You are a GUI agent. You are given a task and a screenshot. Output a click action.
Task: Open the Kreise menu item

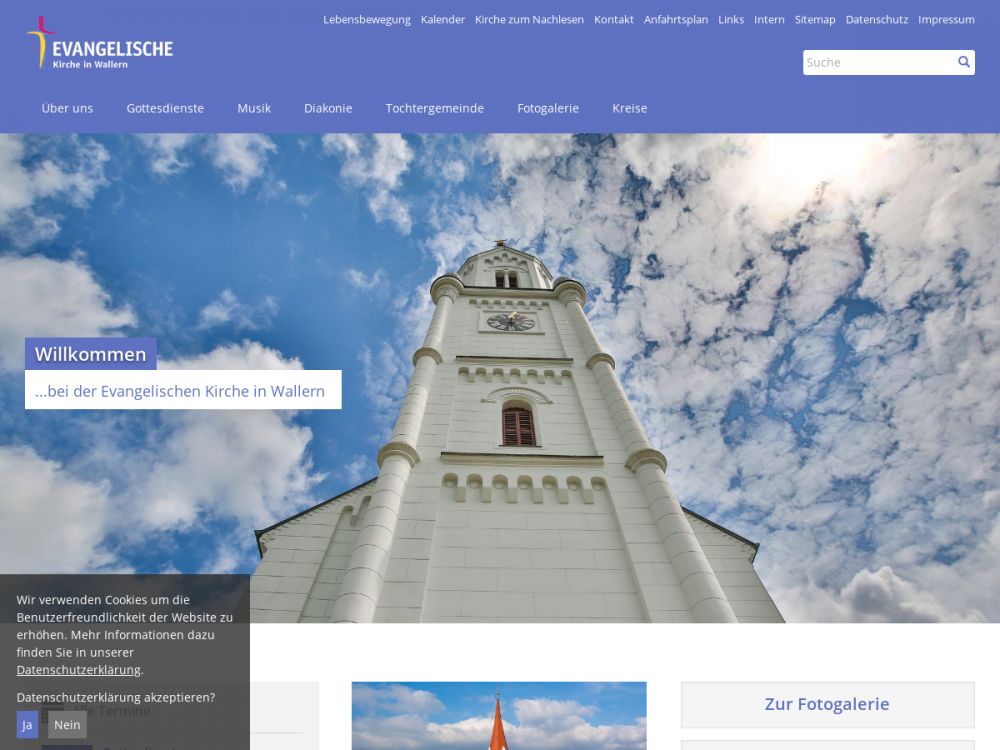point(629,108)
